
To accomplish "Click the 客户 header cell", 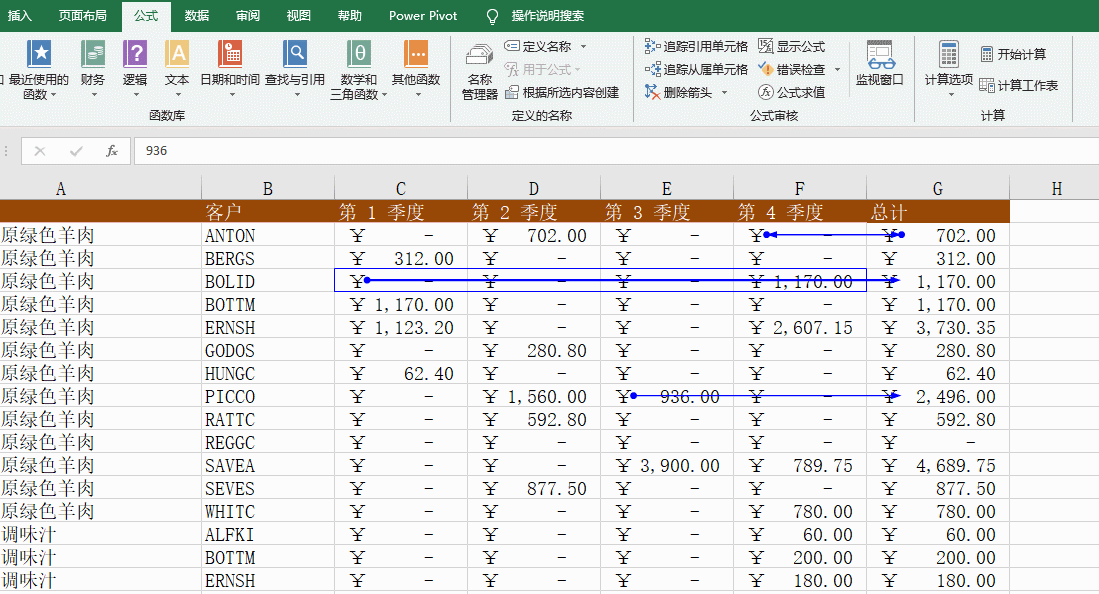I will coord(268,212).
